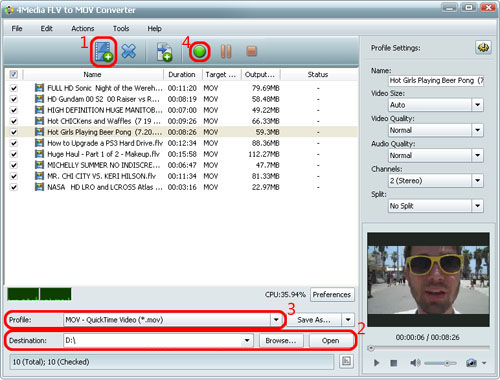
Task: Click the 4Media app icon in title bar
Action: tap(9, 10)
